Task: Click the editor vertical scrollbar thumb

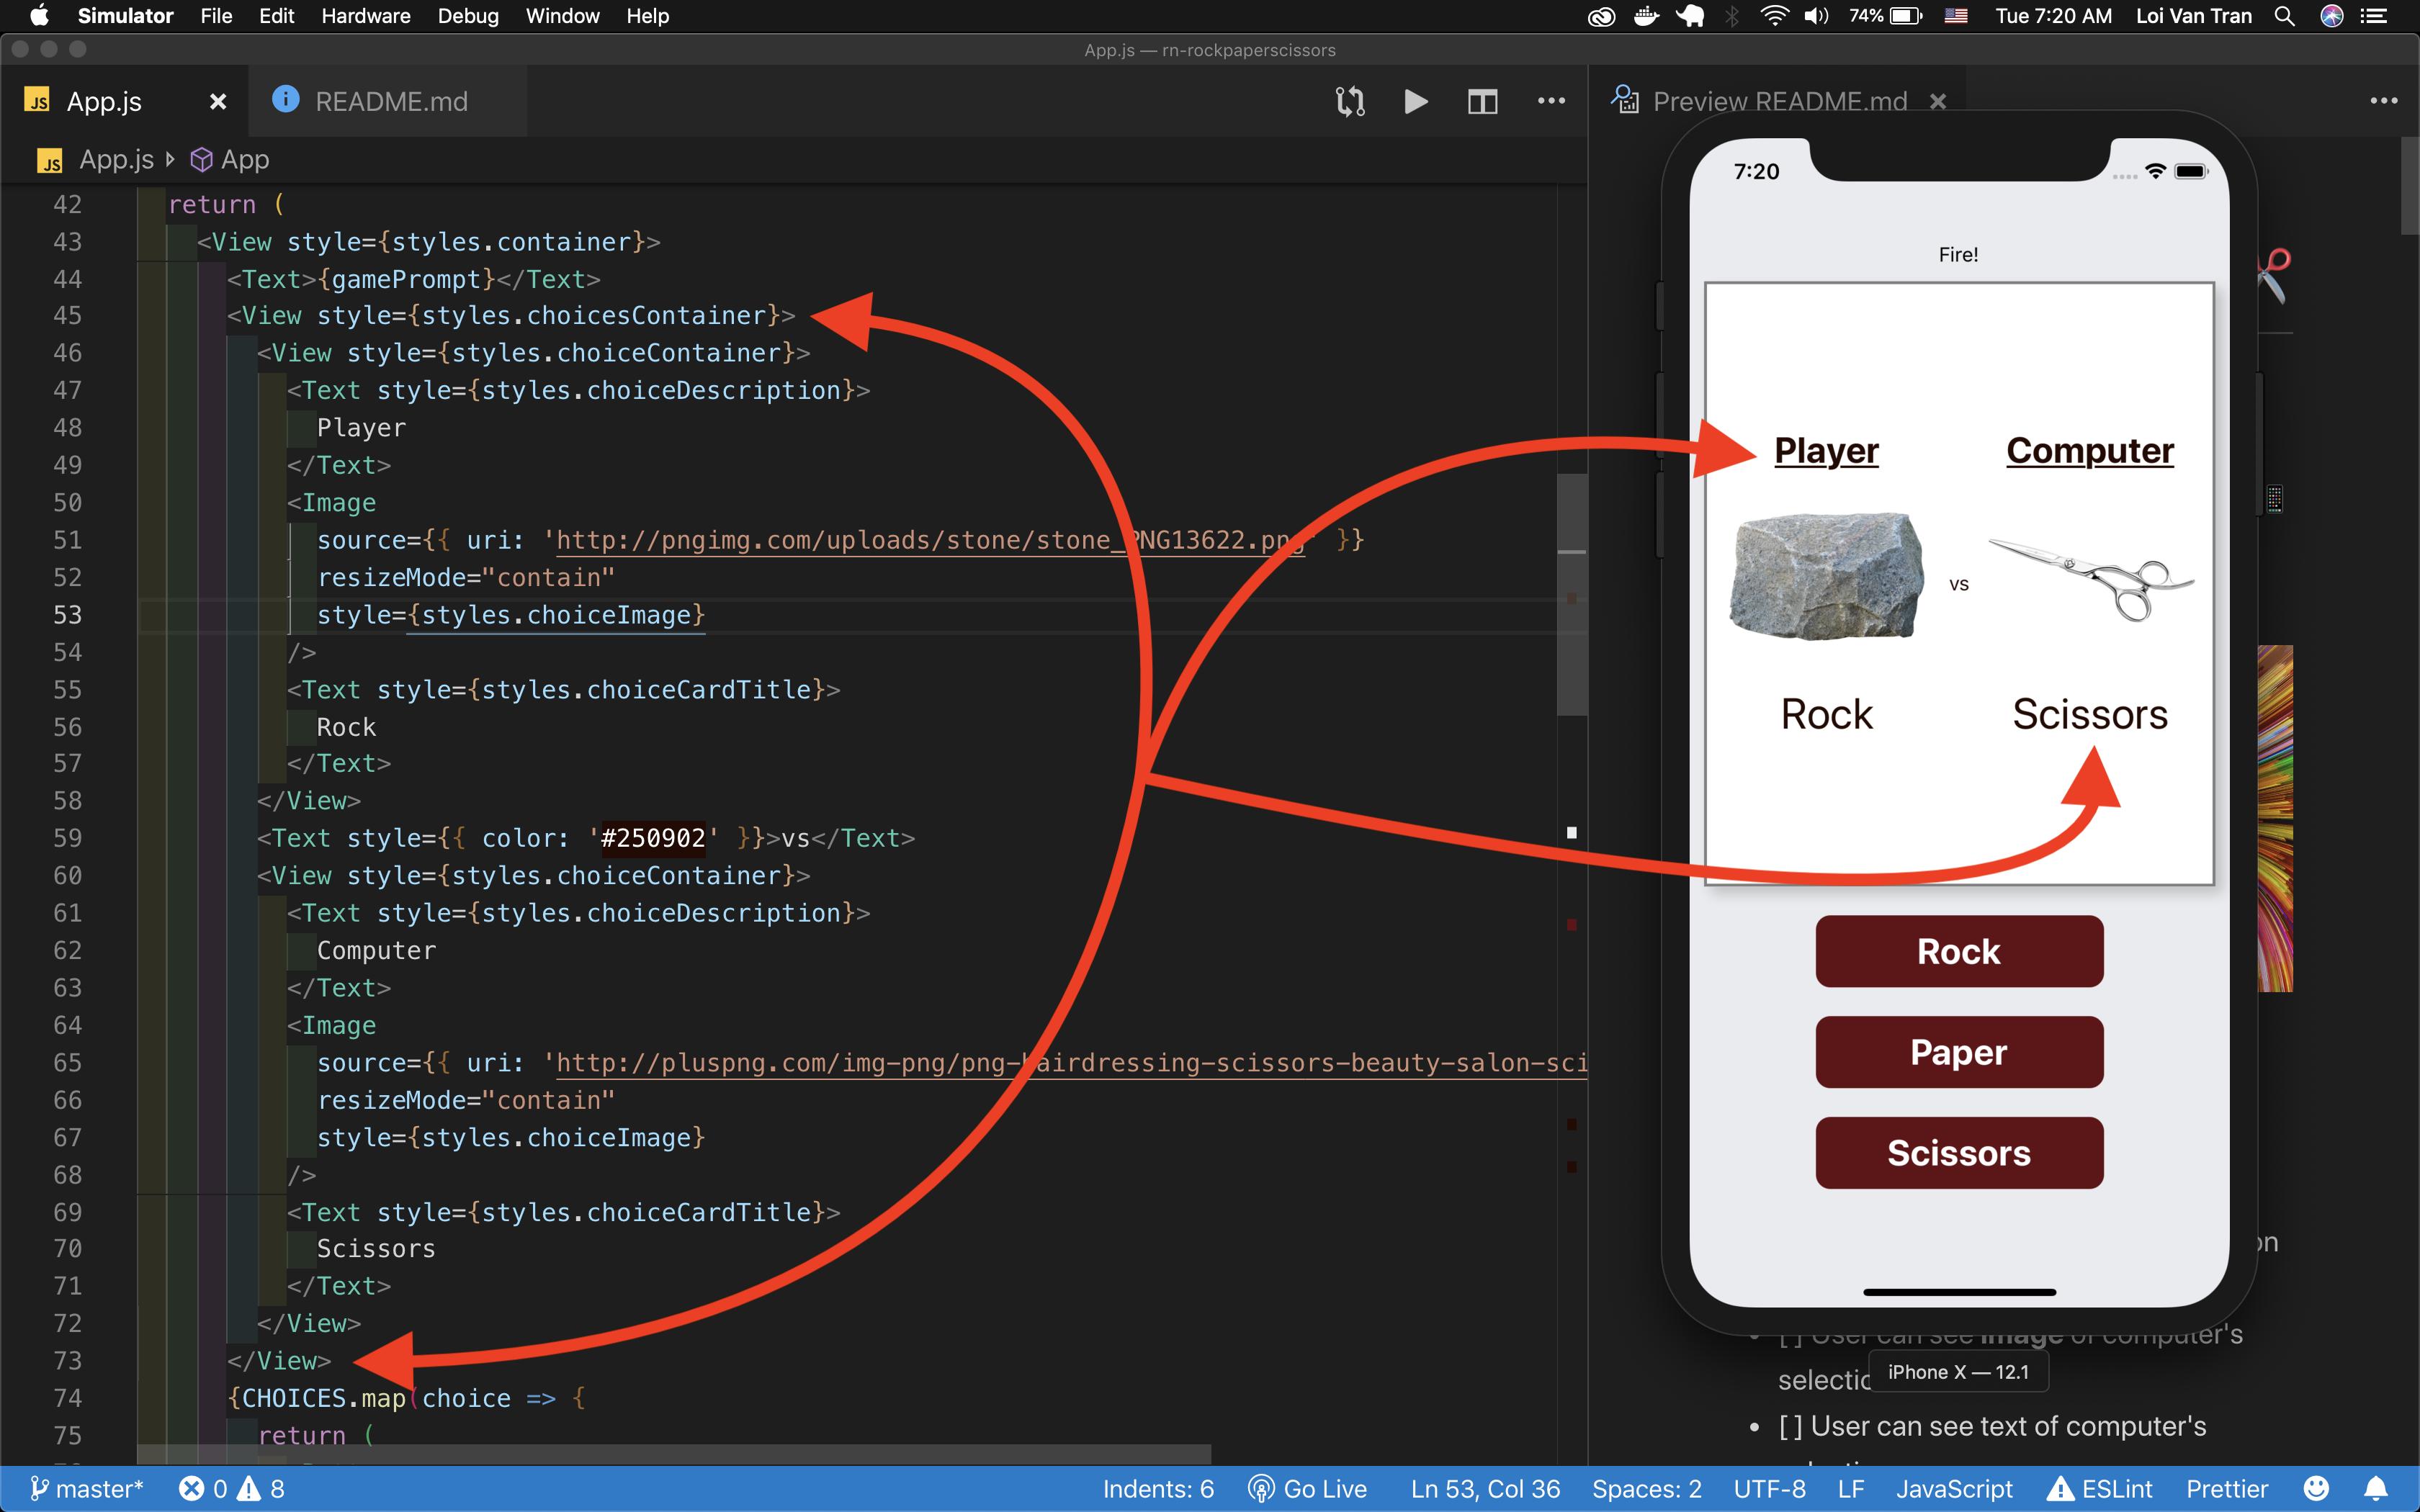Action: click(1572, 595)
